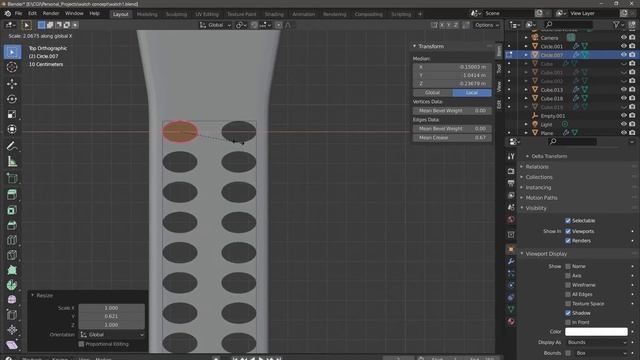Select the Shrink/Fatten tool

pos(12,330)
